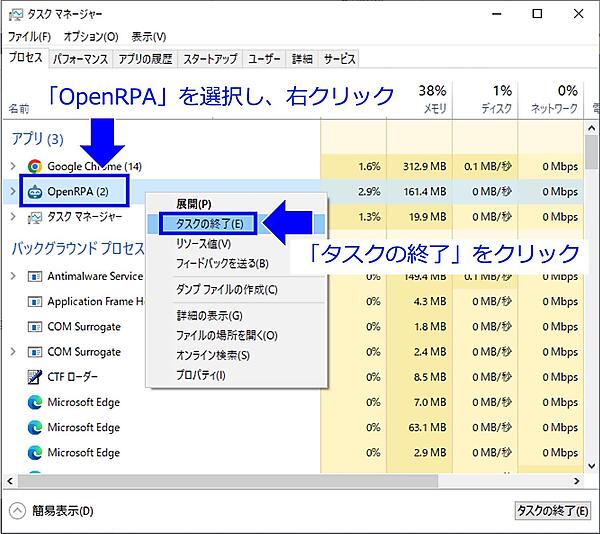Minimize the Task Manager window
This screenshot has height=534, width=600.
pyautogui.click(x=497, y=14)
